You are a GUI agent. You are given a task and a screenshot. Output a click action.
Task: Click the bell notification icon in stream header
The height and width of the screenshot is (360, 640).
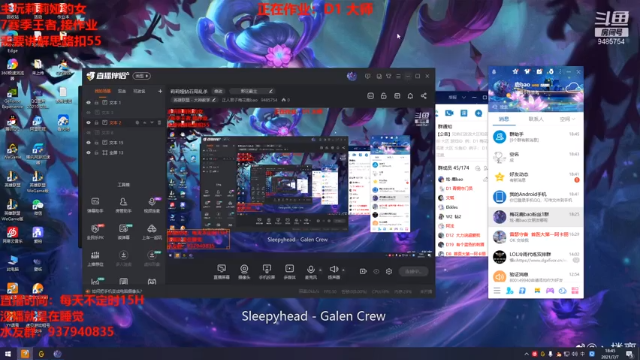[x=410, y=96]
